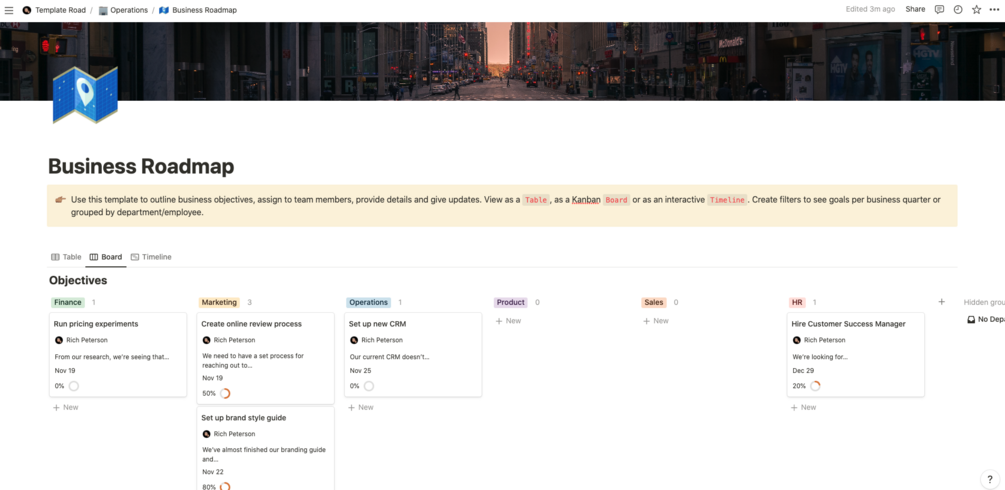Click the Product group label
The image size is (1005, 490).
pyautogui.click(x=511, y=302)
